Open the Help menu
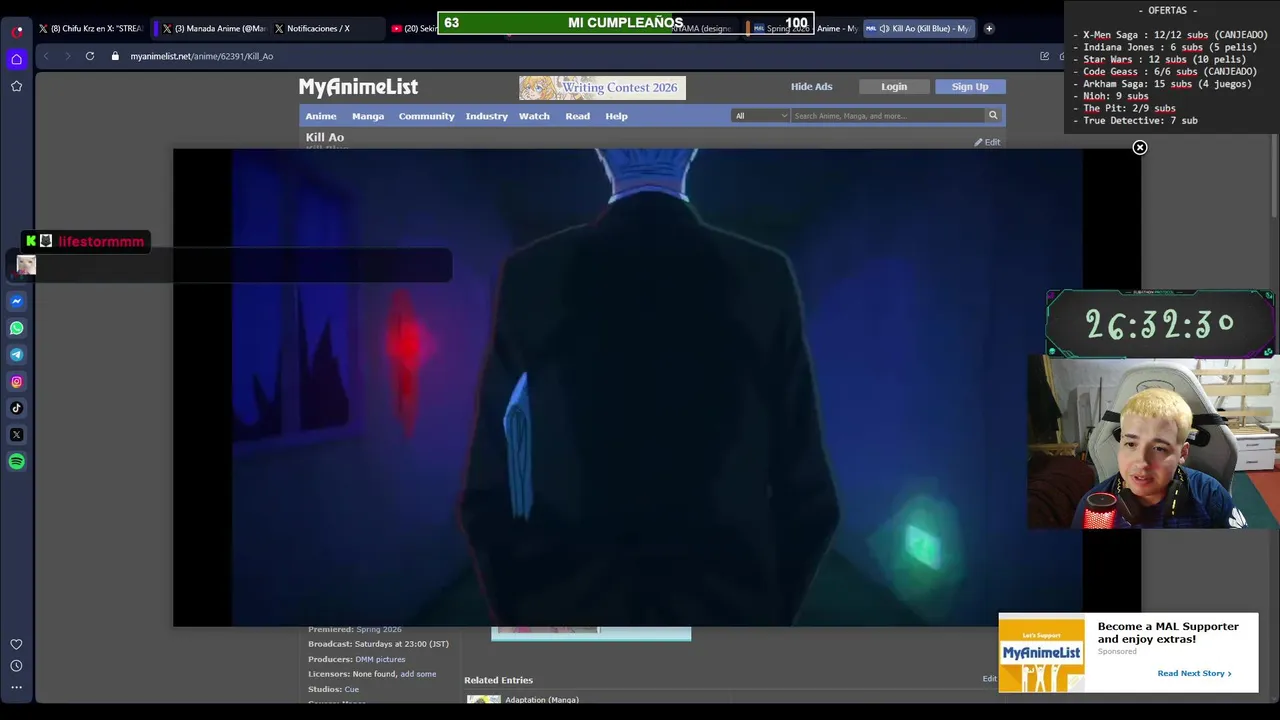The height and width of the screenshot is (720, 1280). (x=616, y=116)
